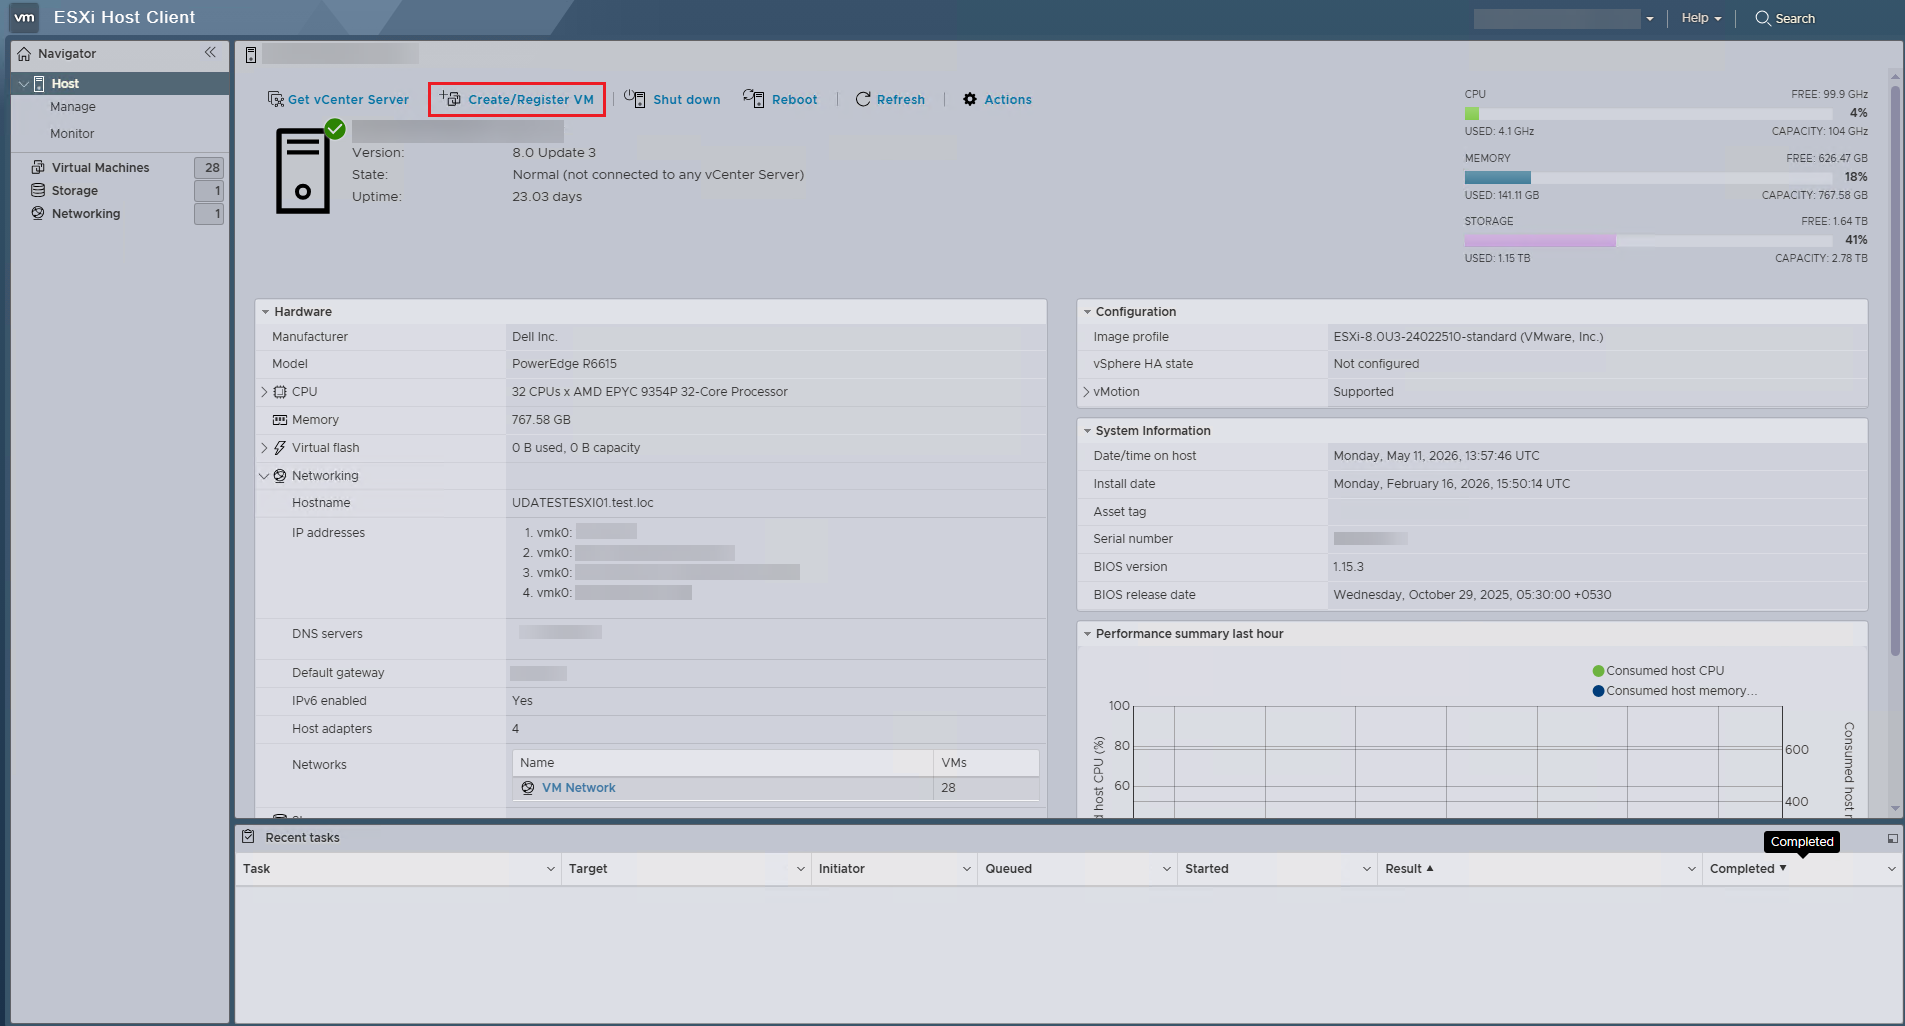Viewport: 1905px width, 1026px height.
Task: Click Create/Register VM button
Action: pyautogui.click(x=517, y=99)
